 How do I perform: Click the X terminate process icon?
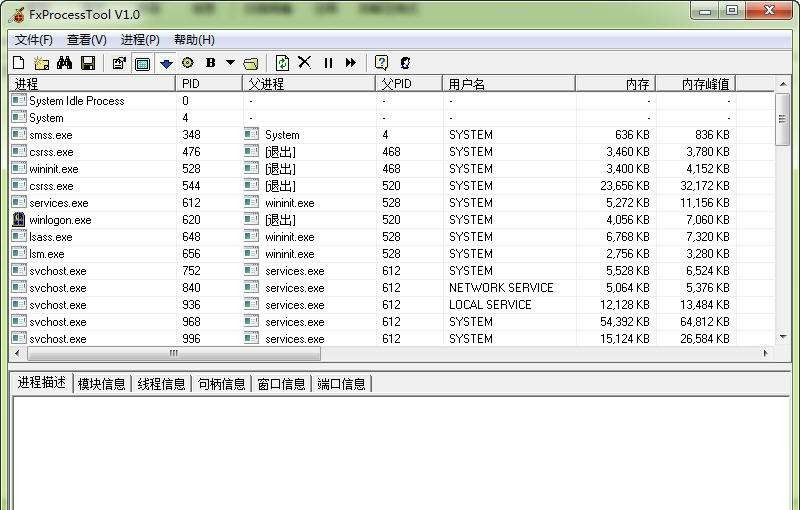[x=305, y=62]
